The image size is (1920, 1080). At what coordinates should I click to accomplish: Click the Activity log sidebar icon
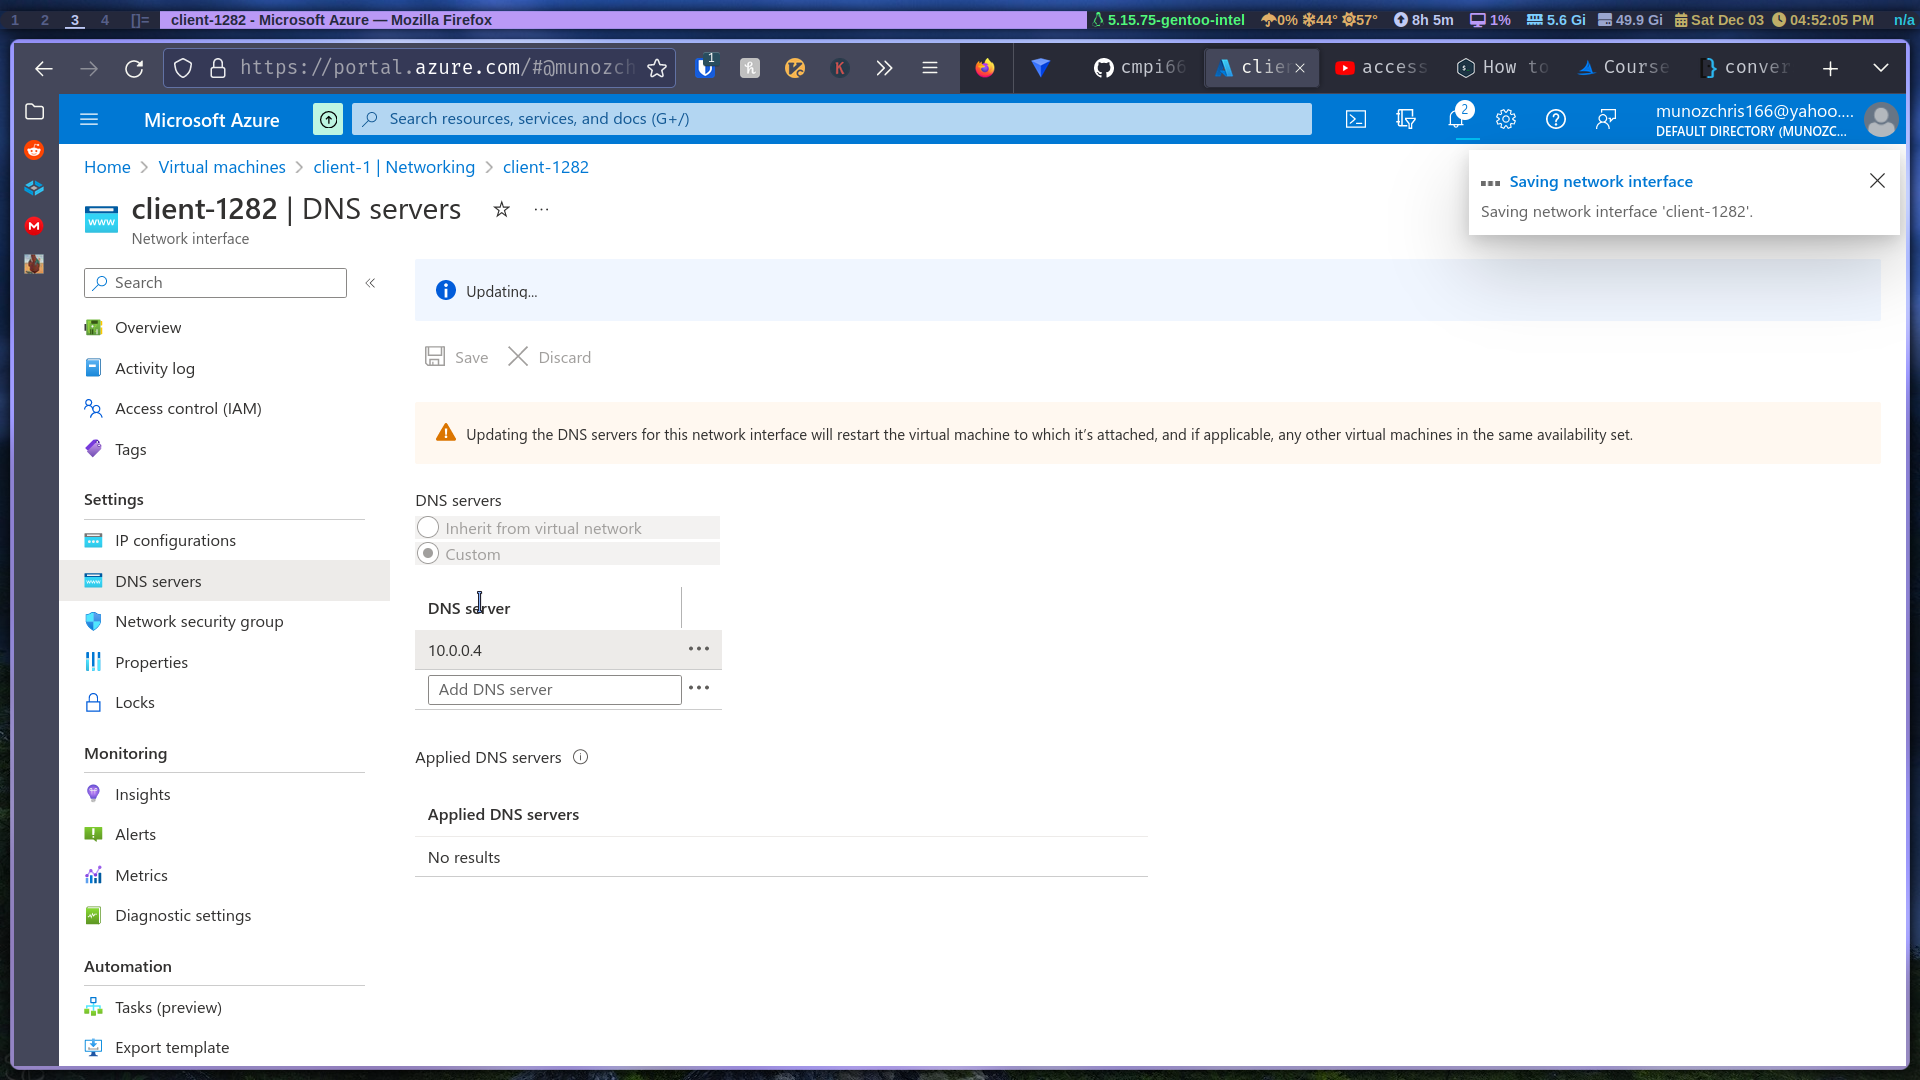pos(92,367)
